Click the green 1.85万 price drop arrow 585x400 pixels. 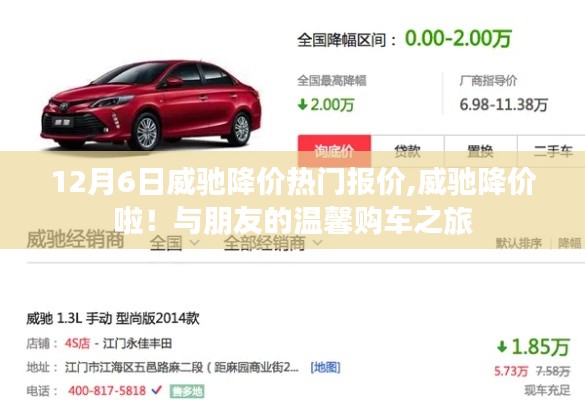click(x=502, y=347)
